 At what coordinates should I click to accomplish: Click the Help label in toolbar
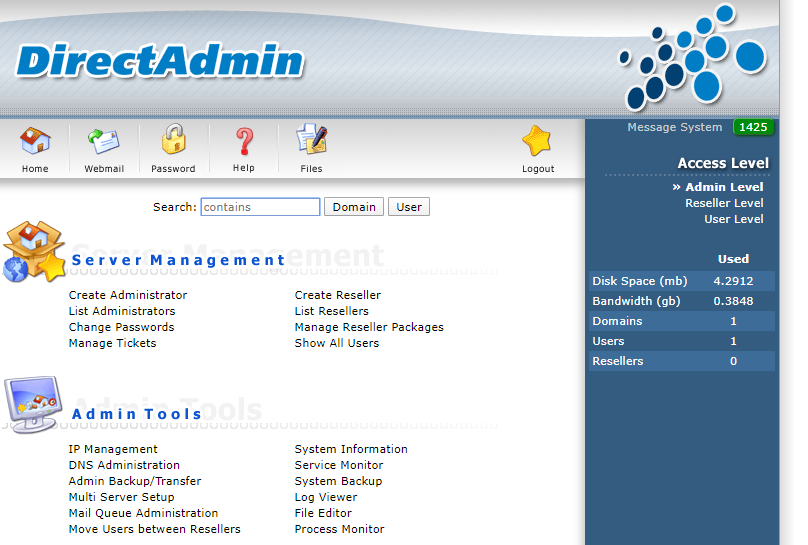[244, 168]
